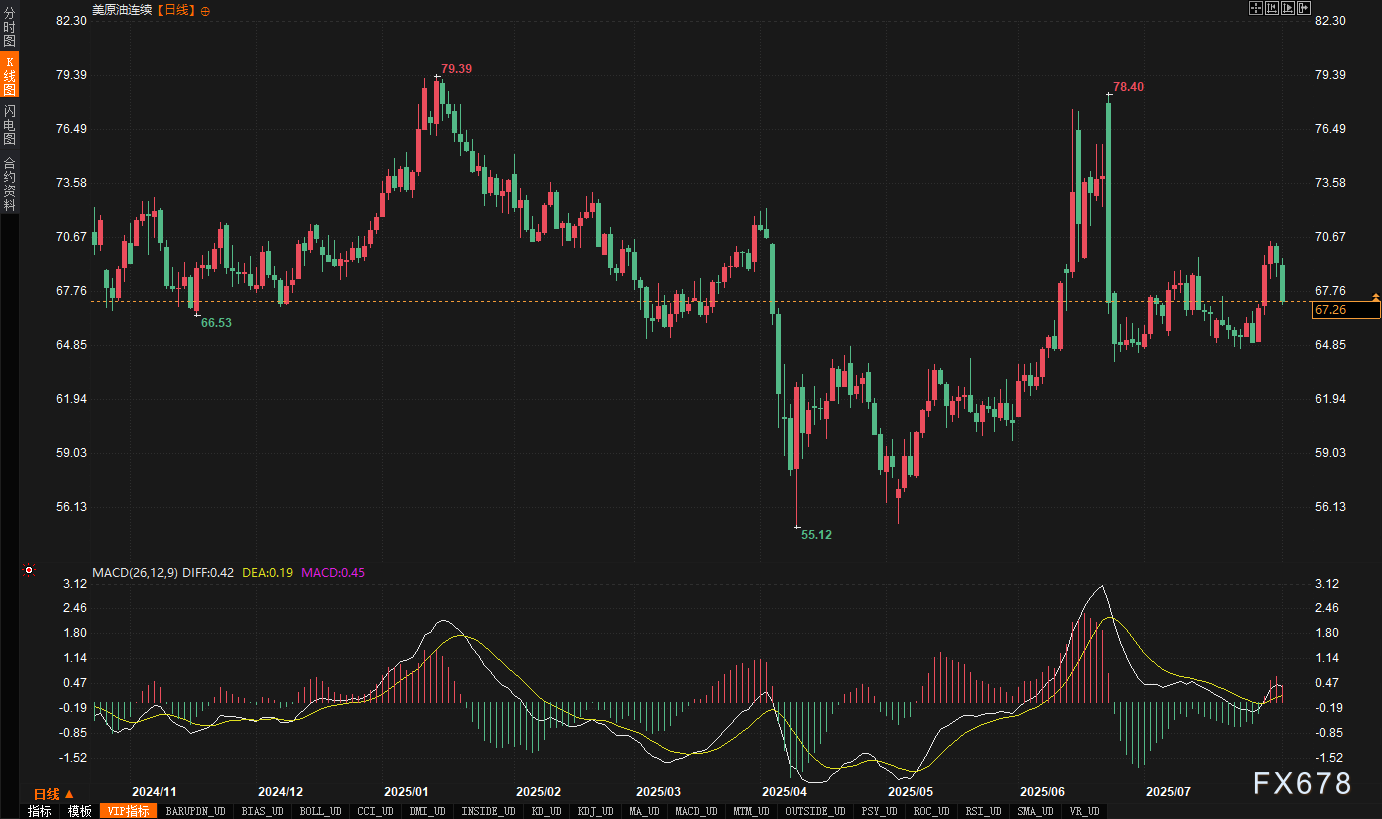
Task: Click the 模板 template button
Action: (80, 811)
